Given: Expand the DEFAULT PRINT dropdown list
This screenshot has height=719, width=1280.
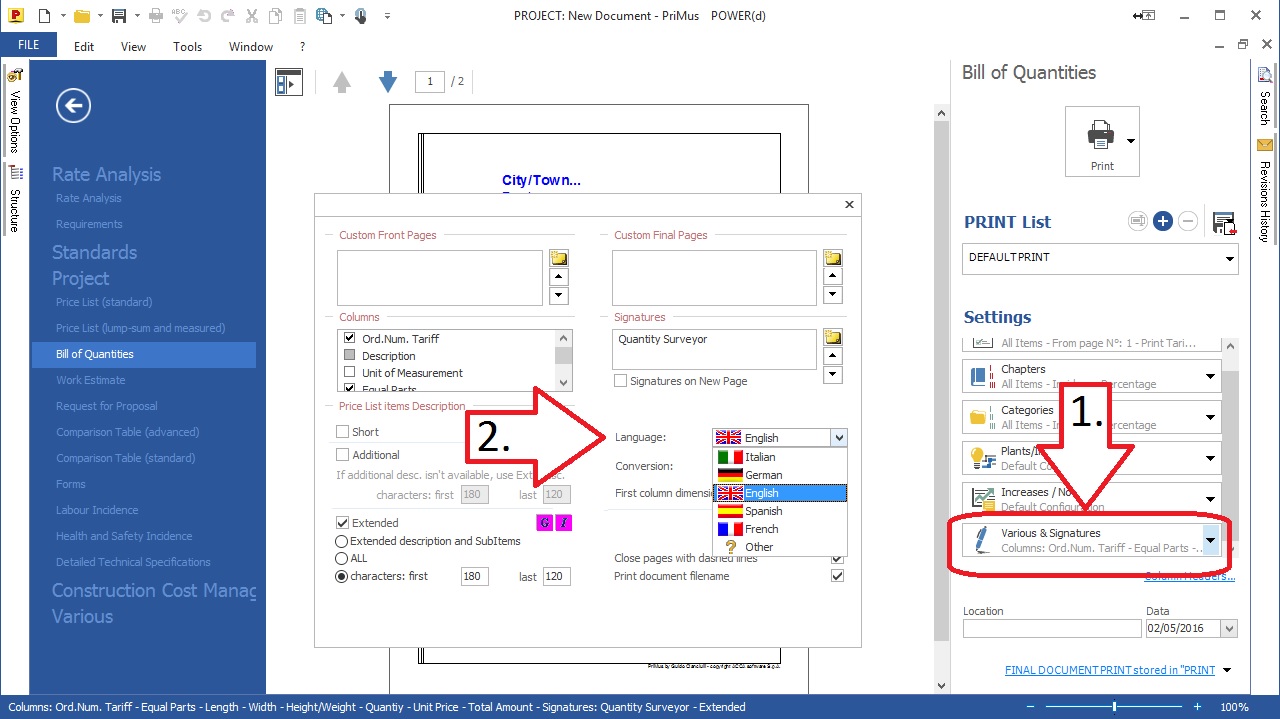Looking at the screenshot, I should pos(1230,258).
